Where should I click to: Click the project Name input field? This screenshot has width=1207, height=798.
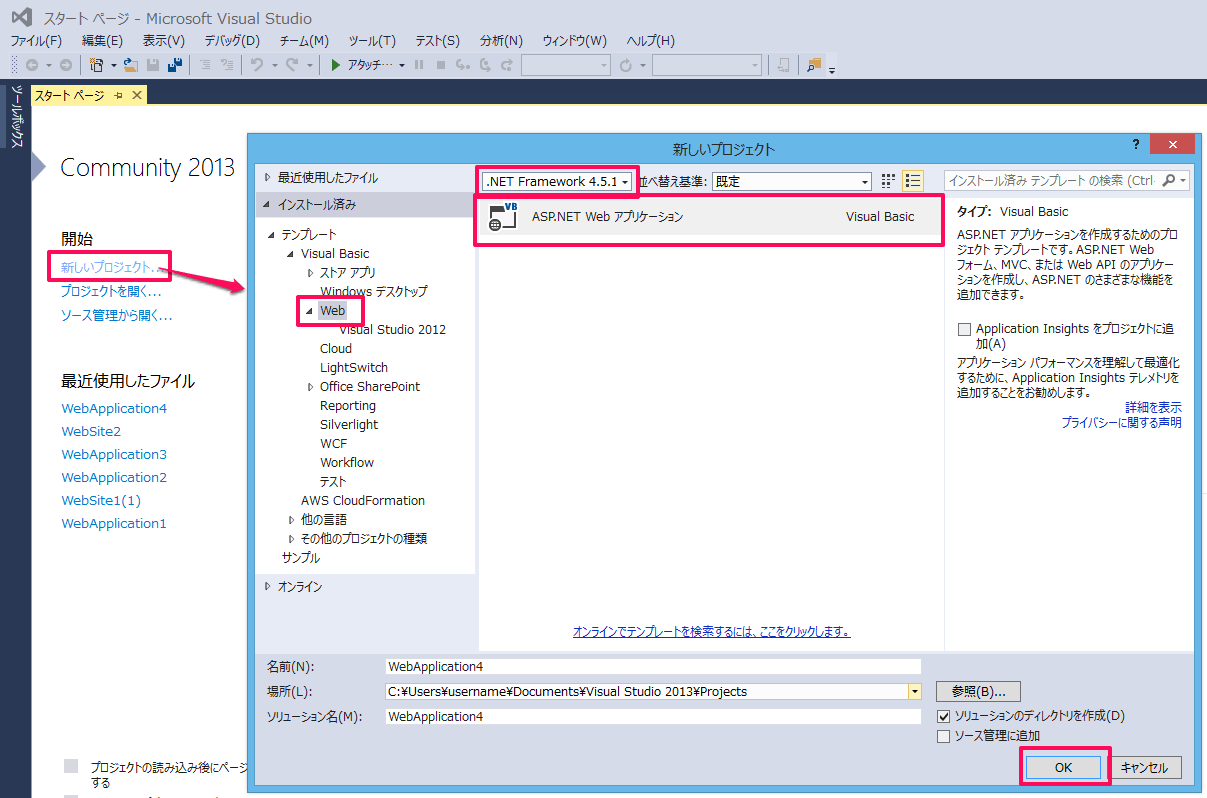pyautogui.click(x=653, y=666)
